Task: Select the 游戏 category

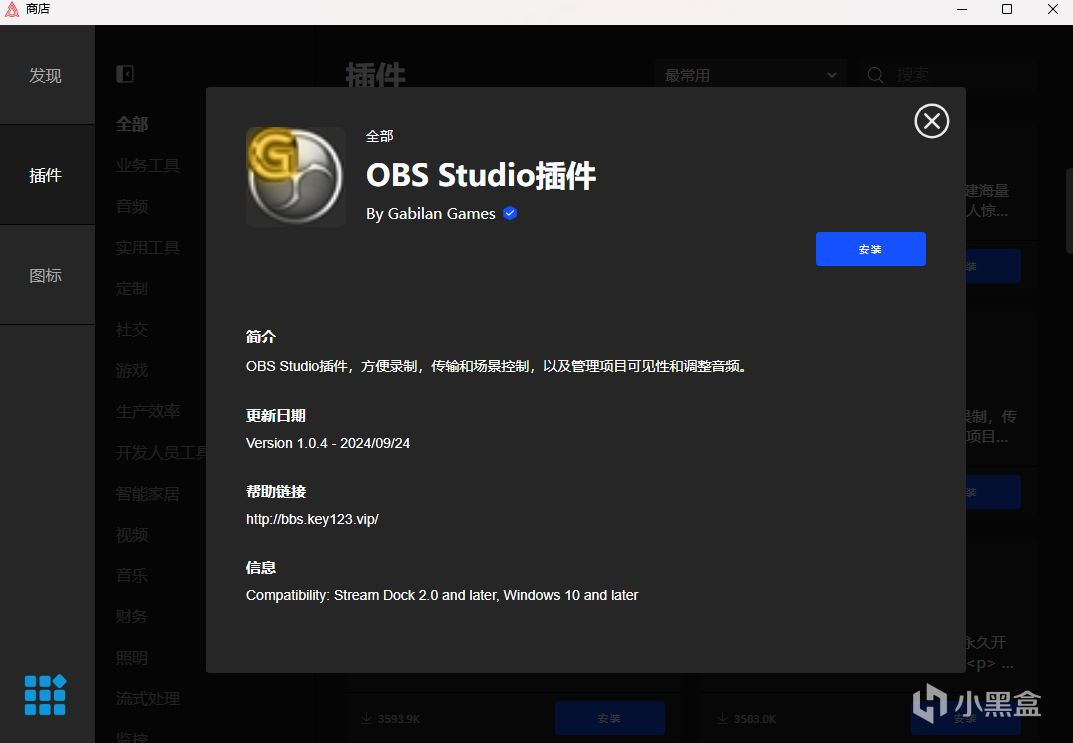Action: tap(131, 371)
